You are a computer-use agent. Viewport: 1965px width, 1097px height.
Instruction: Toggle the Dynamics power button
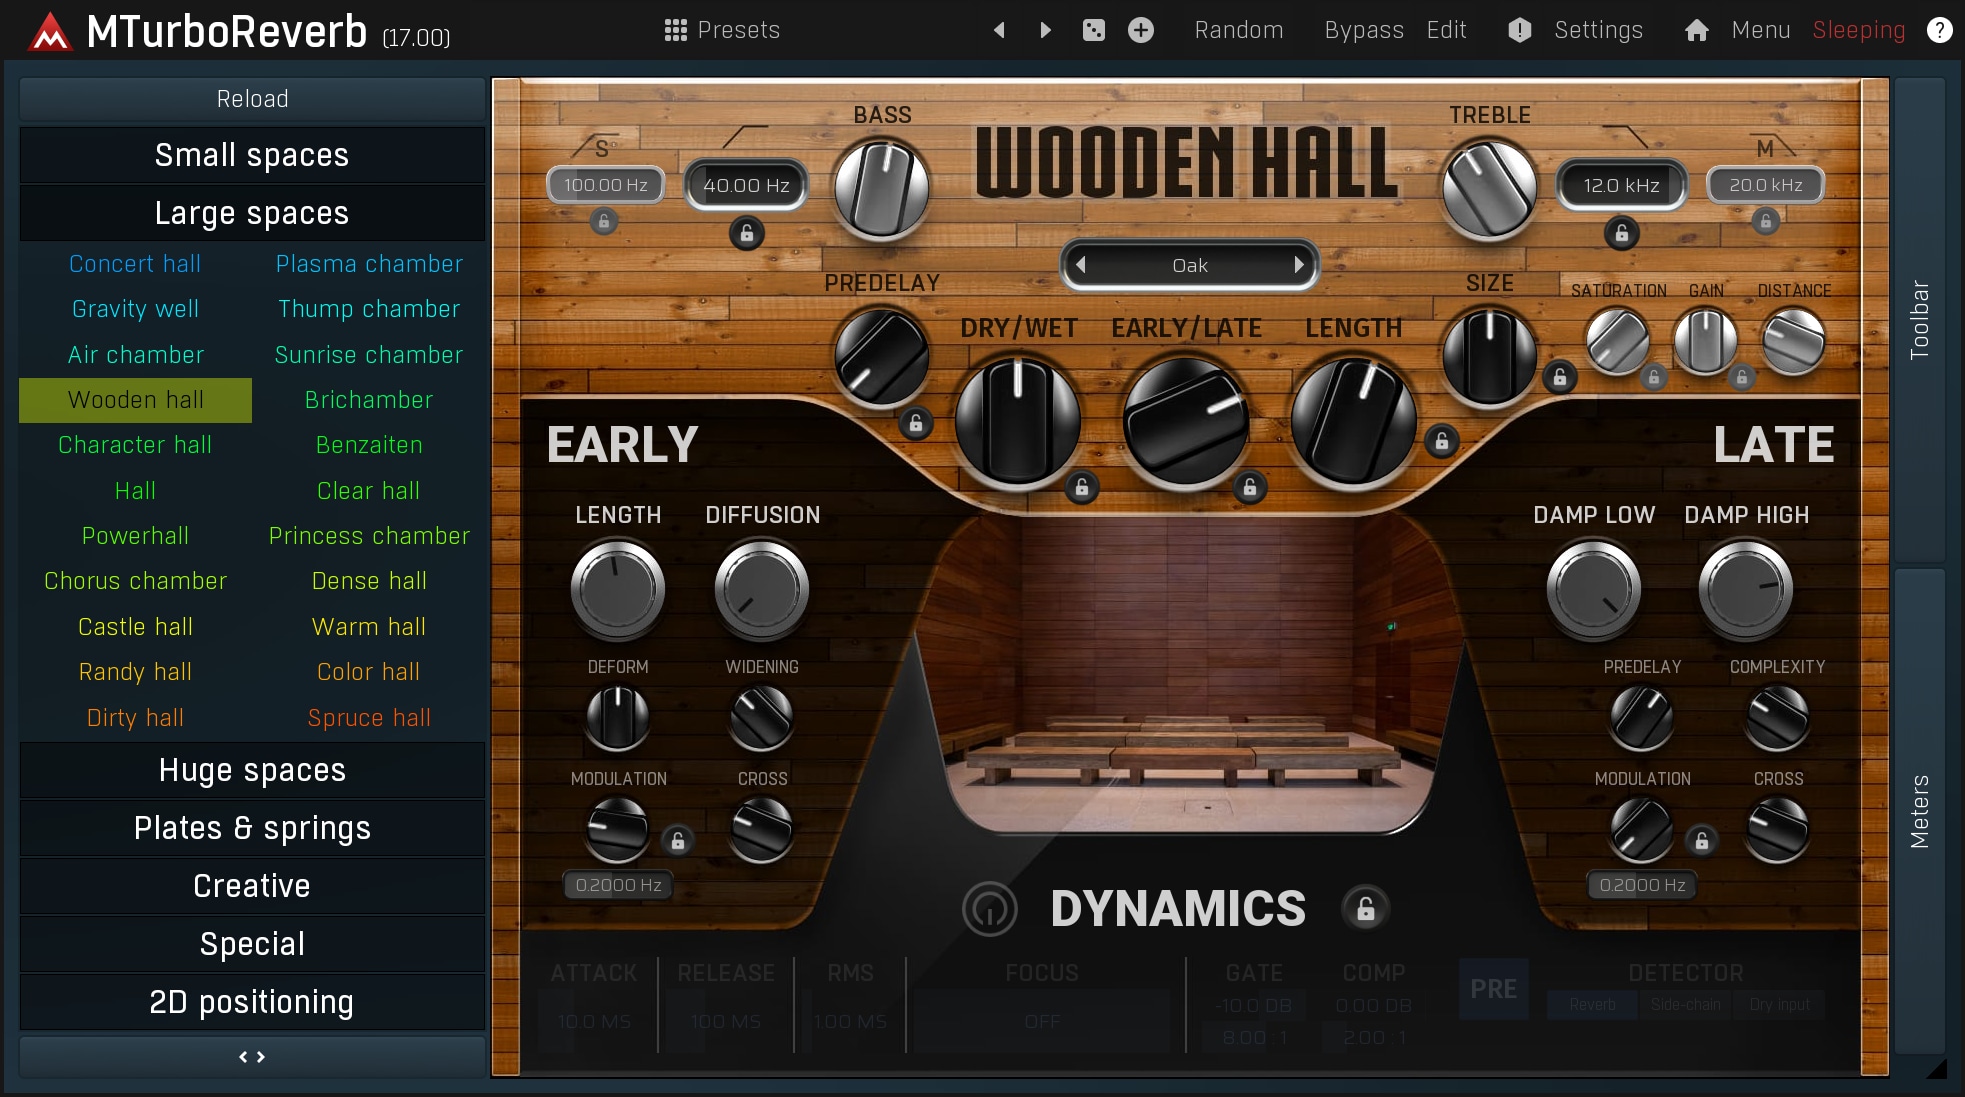point(989,909)
